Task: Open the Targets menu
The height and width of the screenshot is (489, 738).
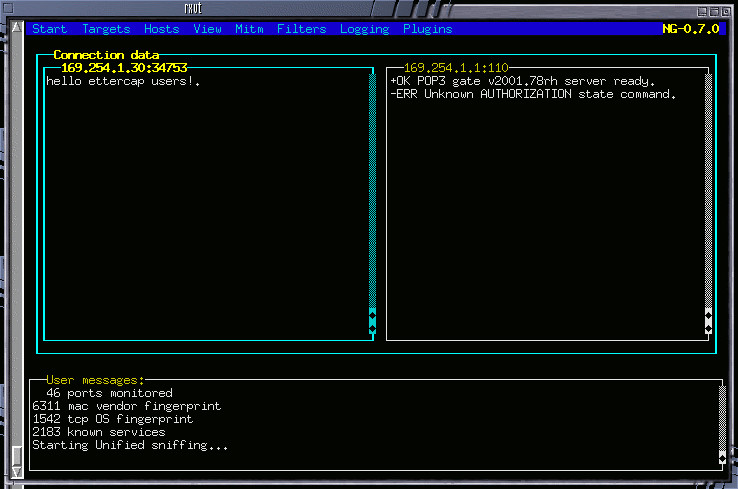Action: point(106,29)
